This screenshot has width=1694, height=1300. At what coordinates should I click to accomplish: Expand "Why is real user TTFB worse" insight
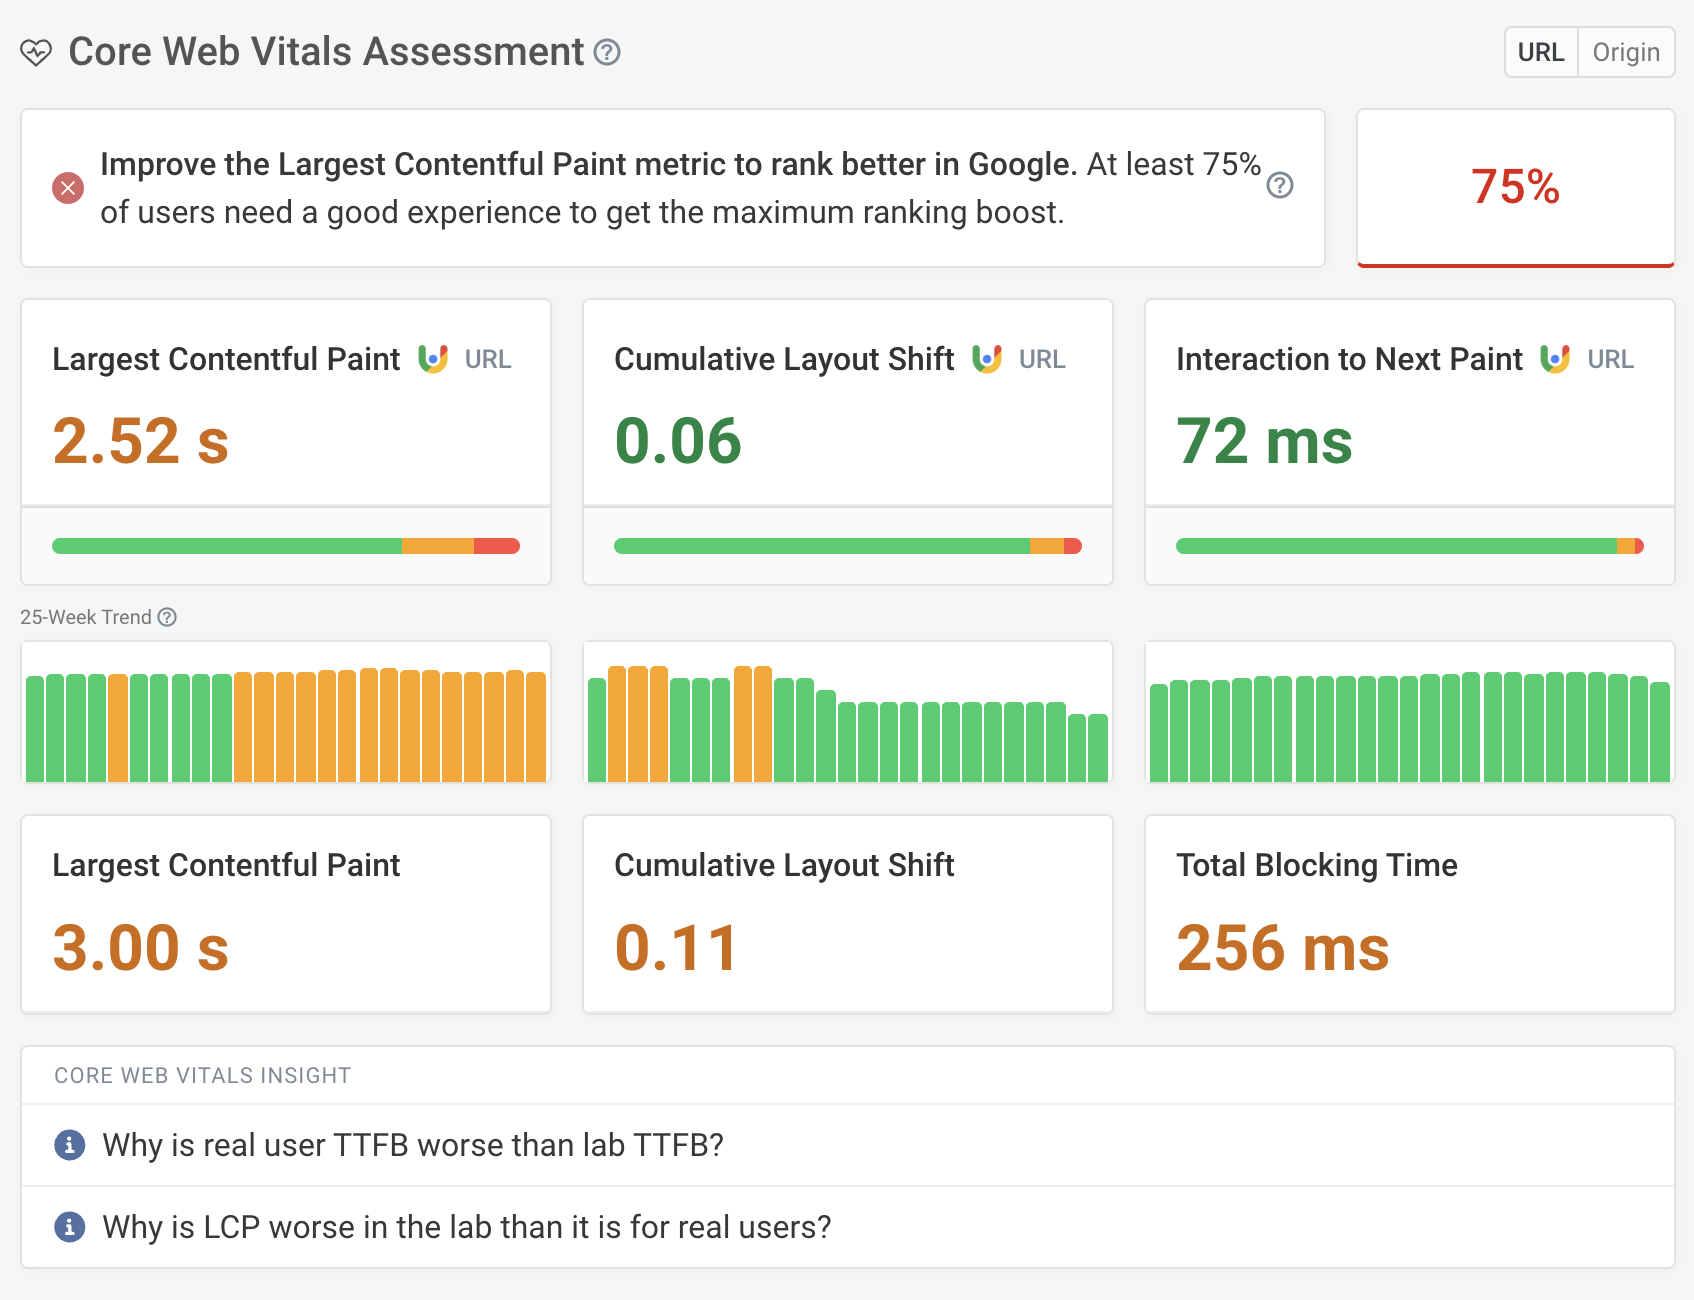[x=413, y=1145]
